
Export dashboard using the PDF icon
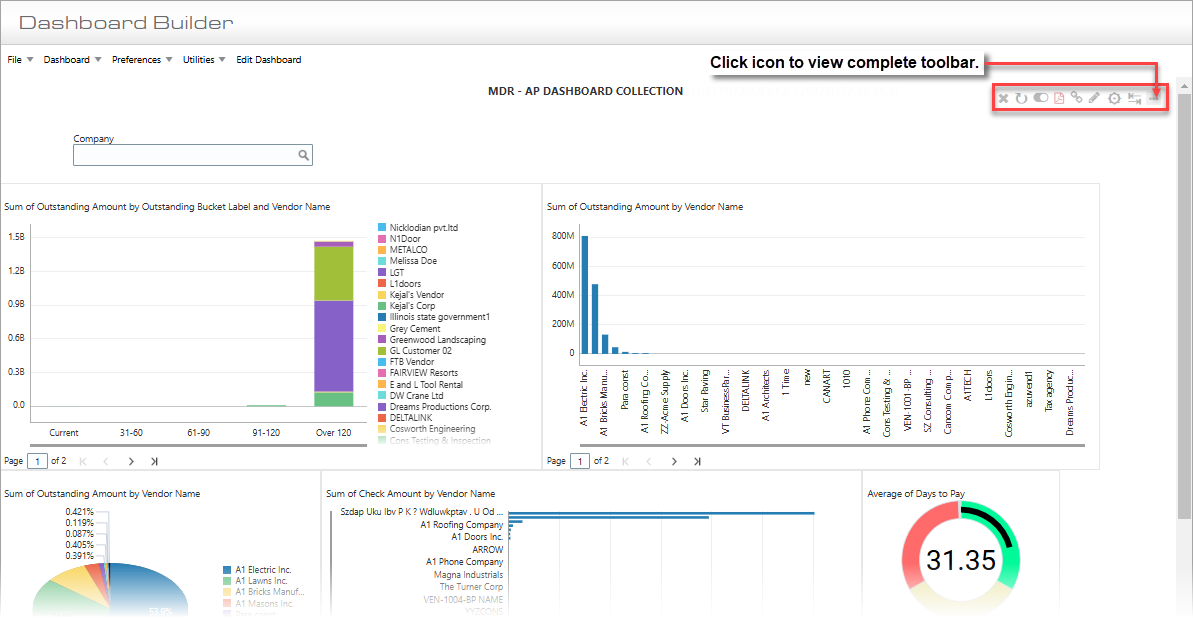click(1059, 98)
